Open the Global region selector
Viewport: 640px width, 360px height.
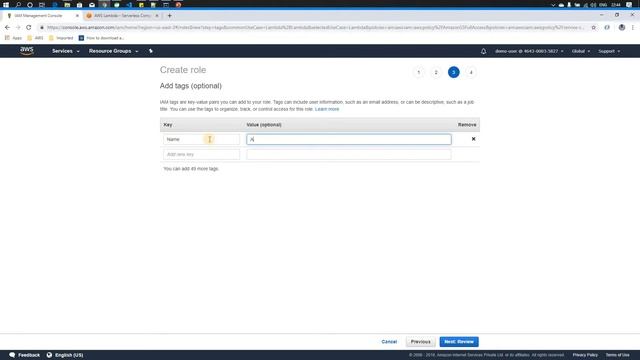pos(580,51)
